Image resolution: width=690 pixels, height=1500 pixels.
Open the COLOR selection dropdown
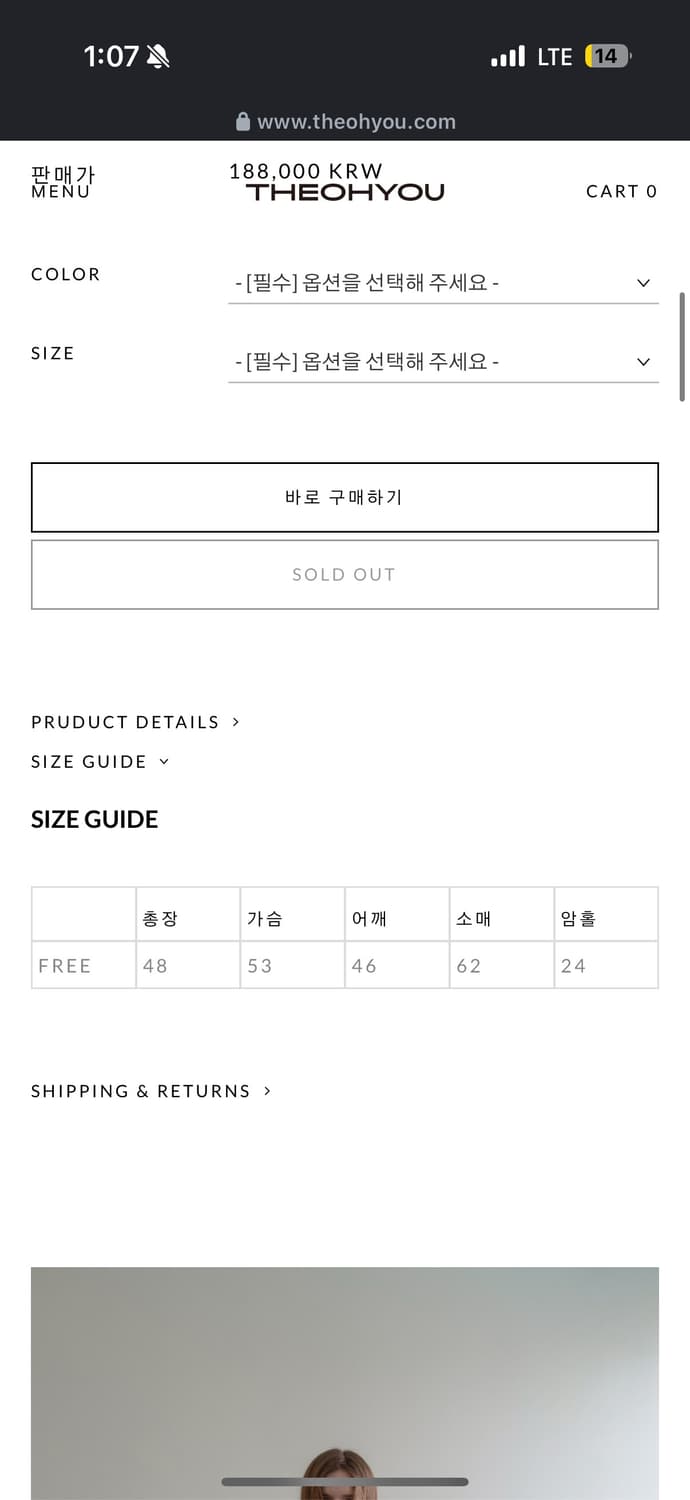click(443, 282)
